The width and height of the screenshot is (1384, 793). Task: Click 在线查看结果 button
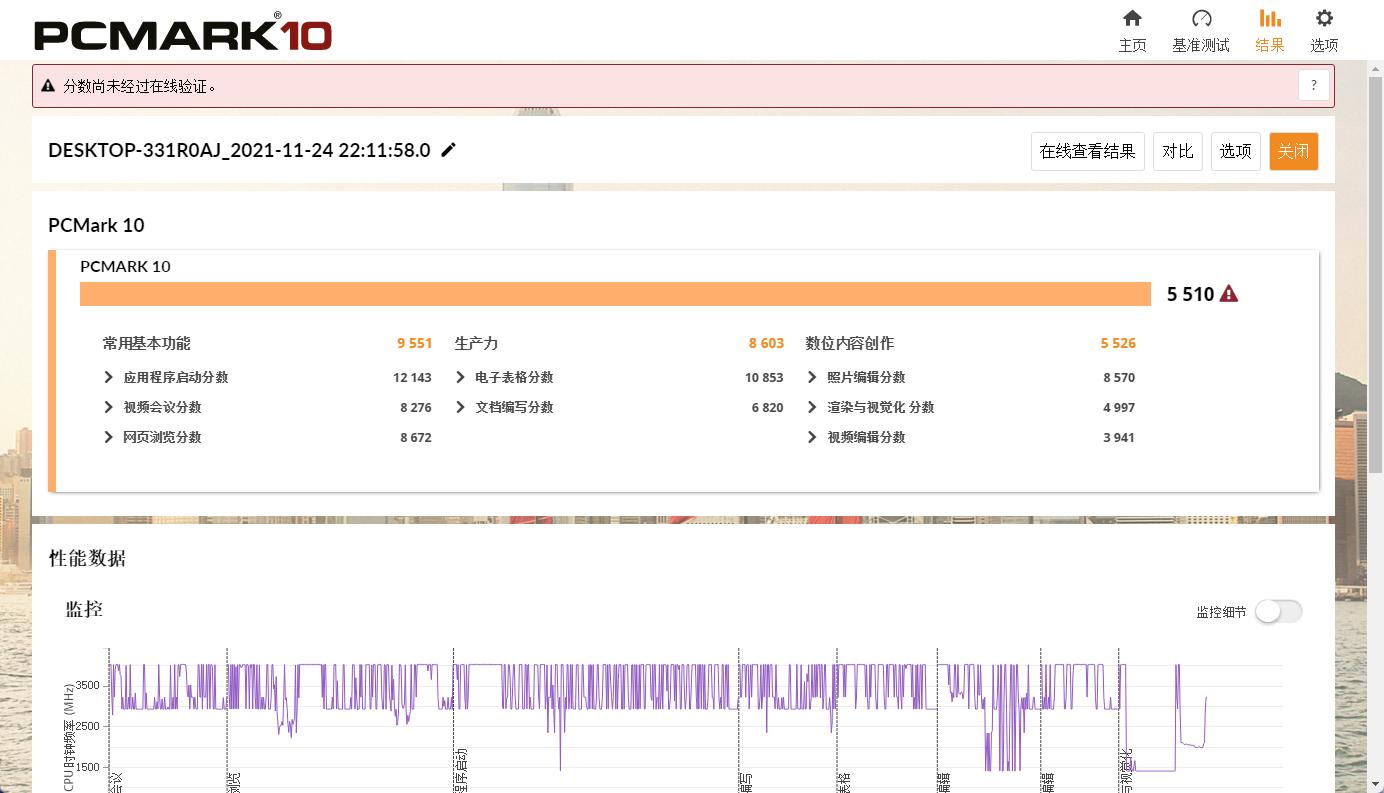click(x=1087, y=151)
